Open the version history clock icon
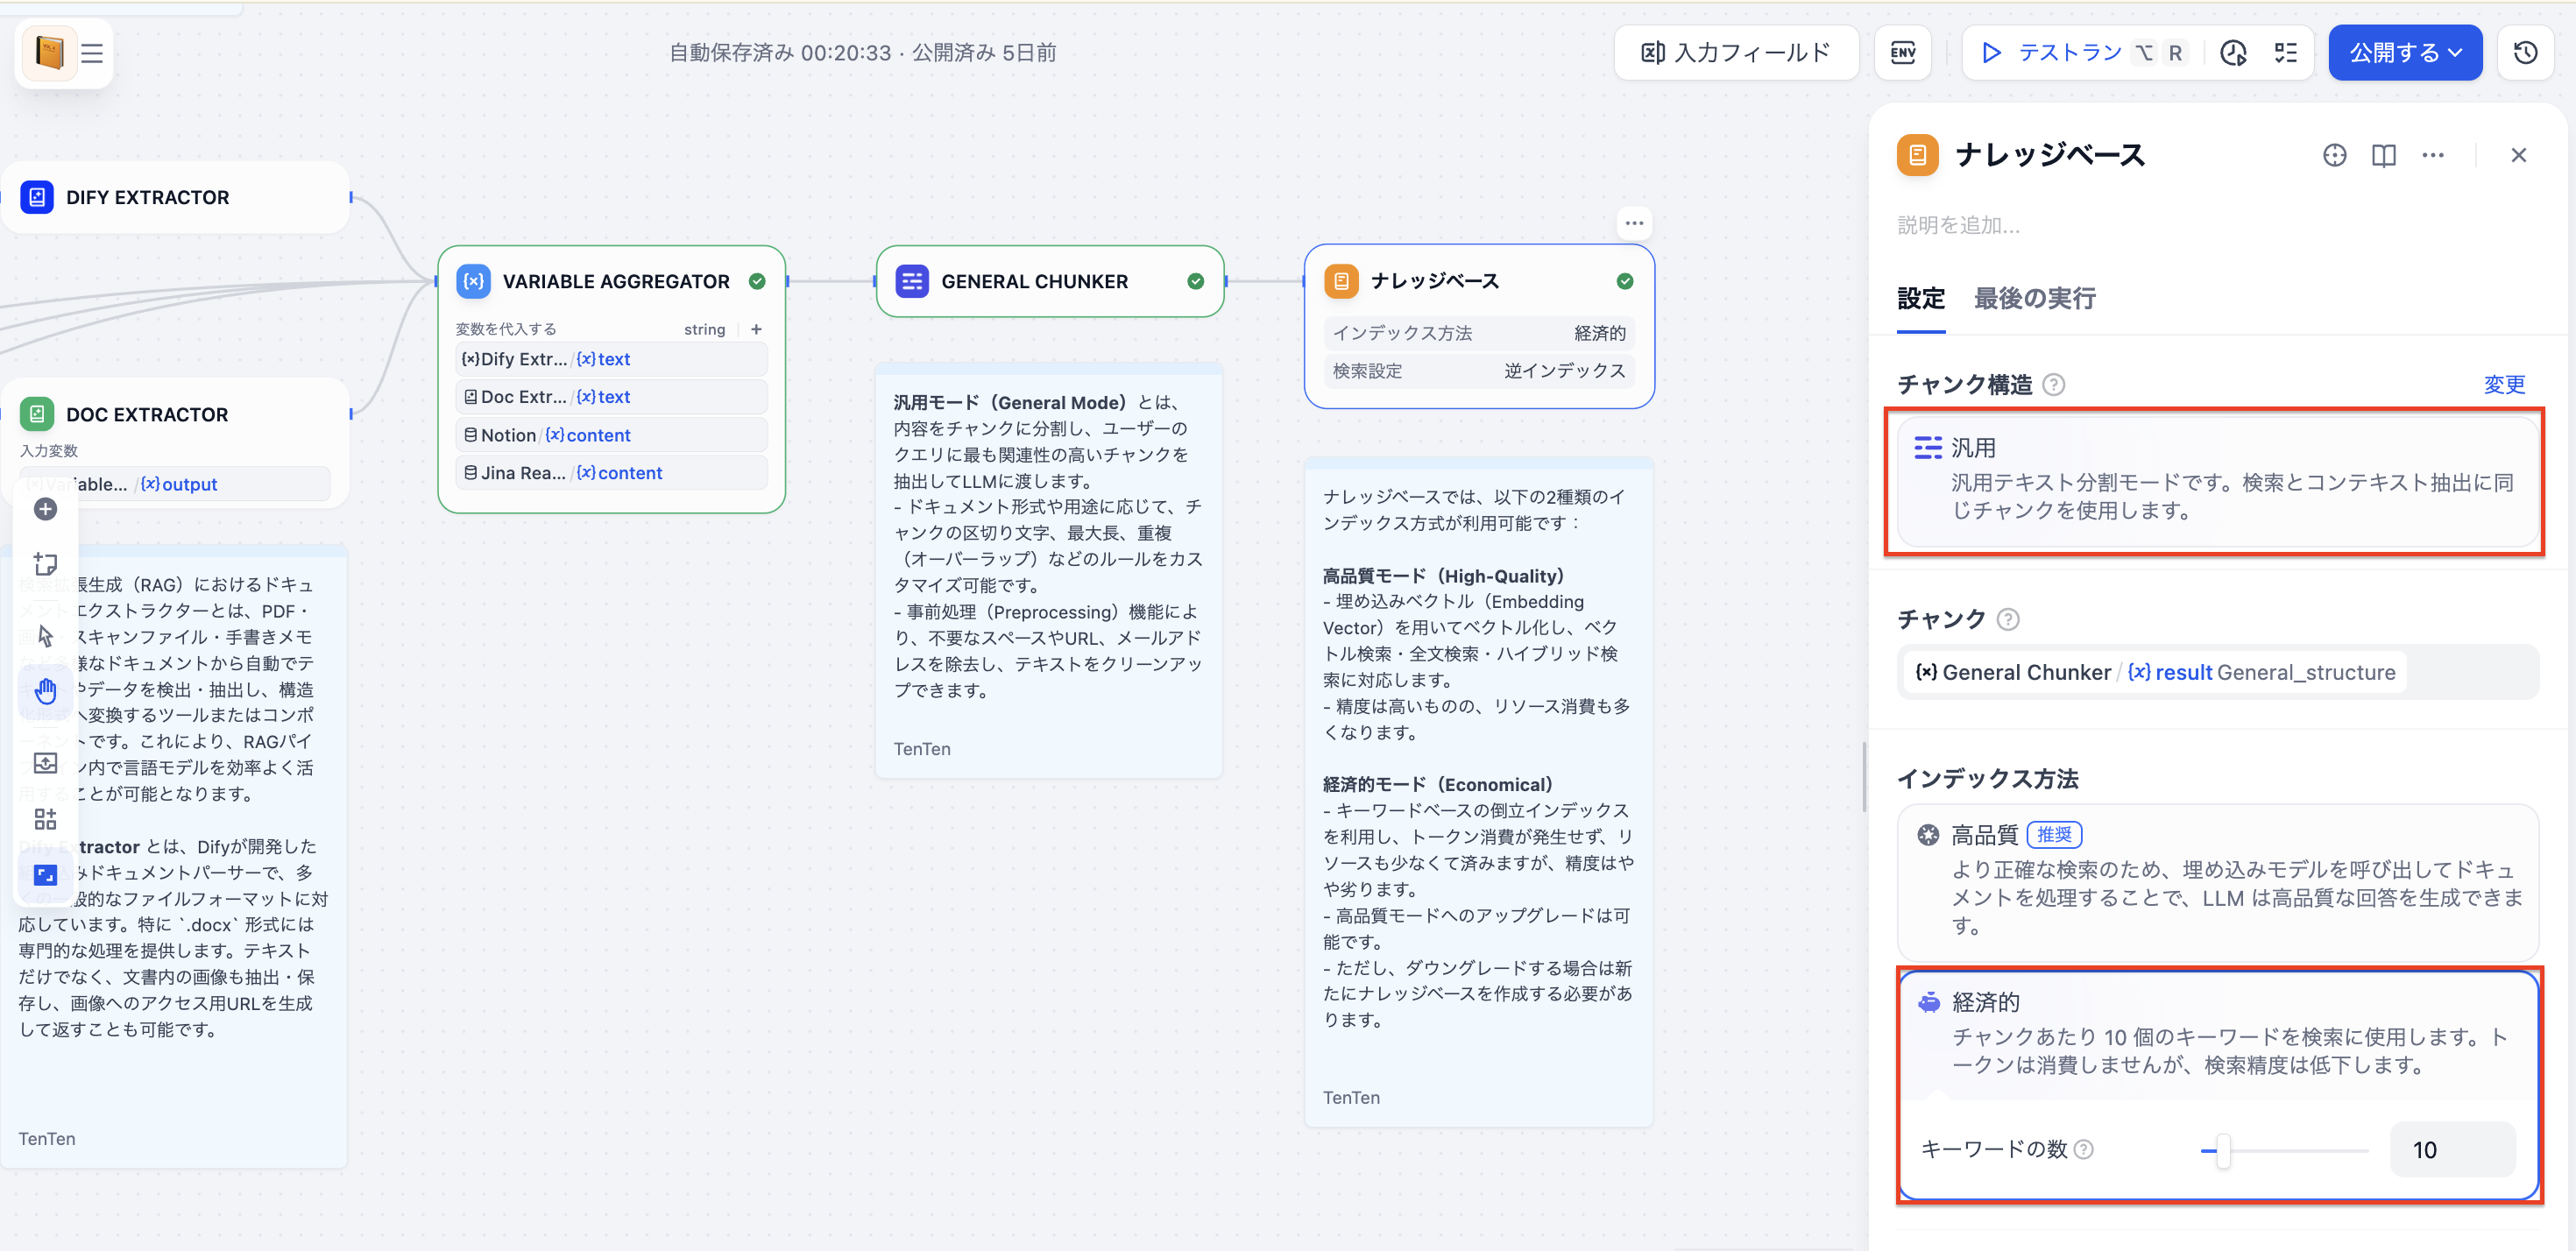 (x=2525, y=53)
